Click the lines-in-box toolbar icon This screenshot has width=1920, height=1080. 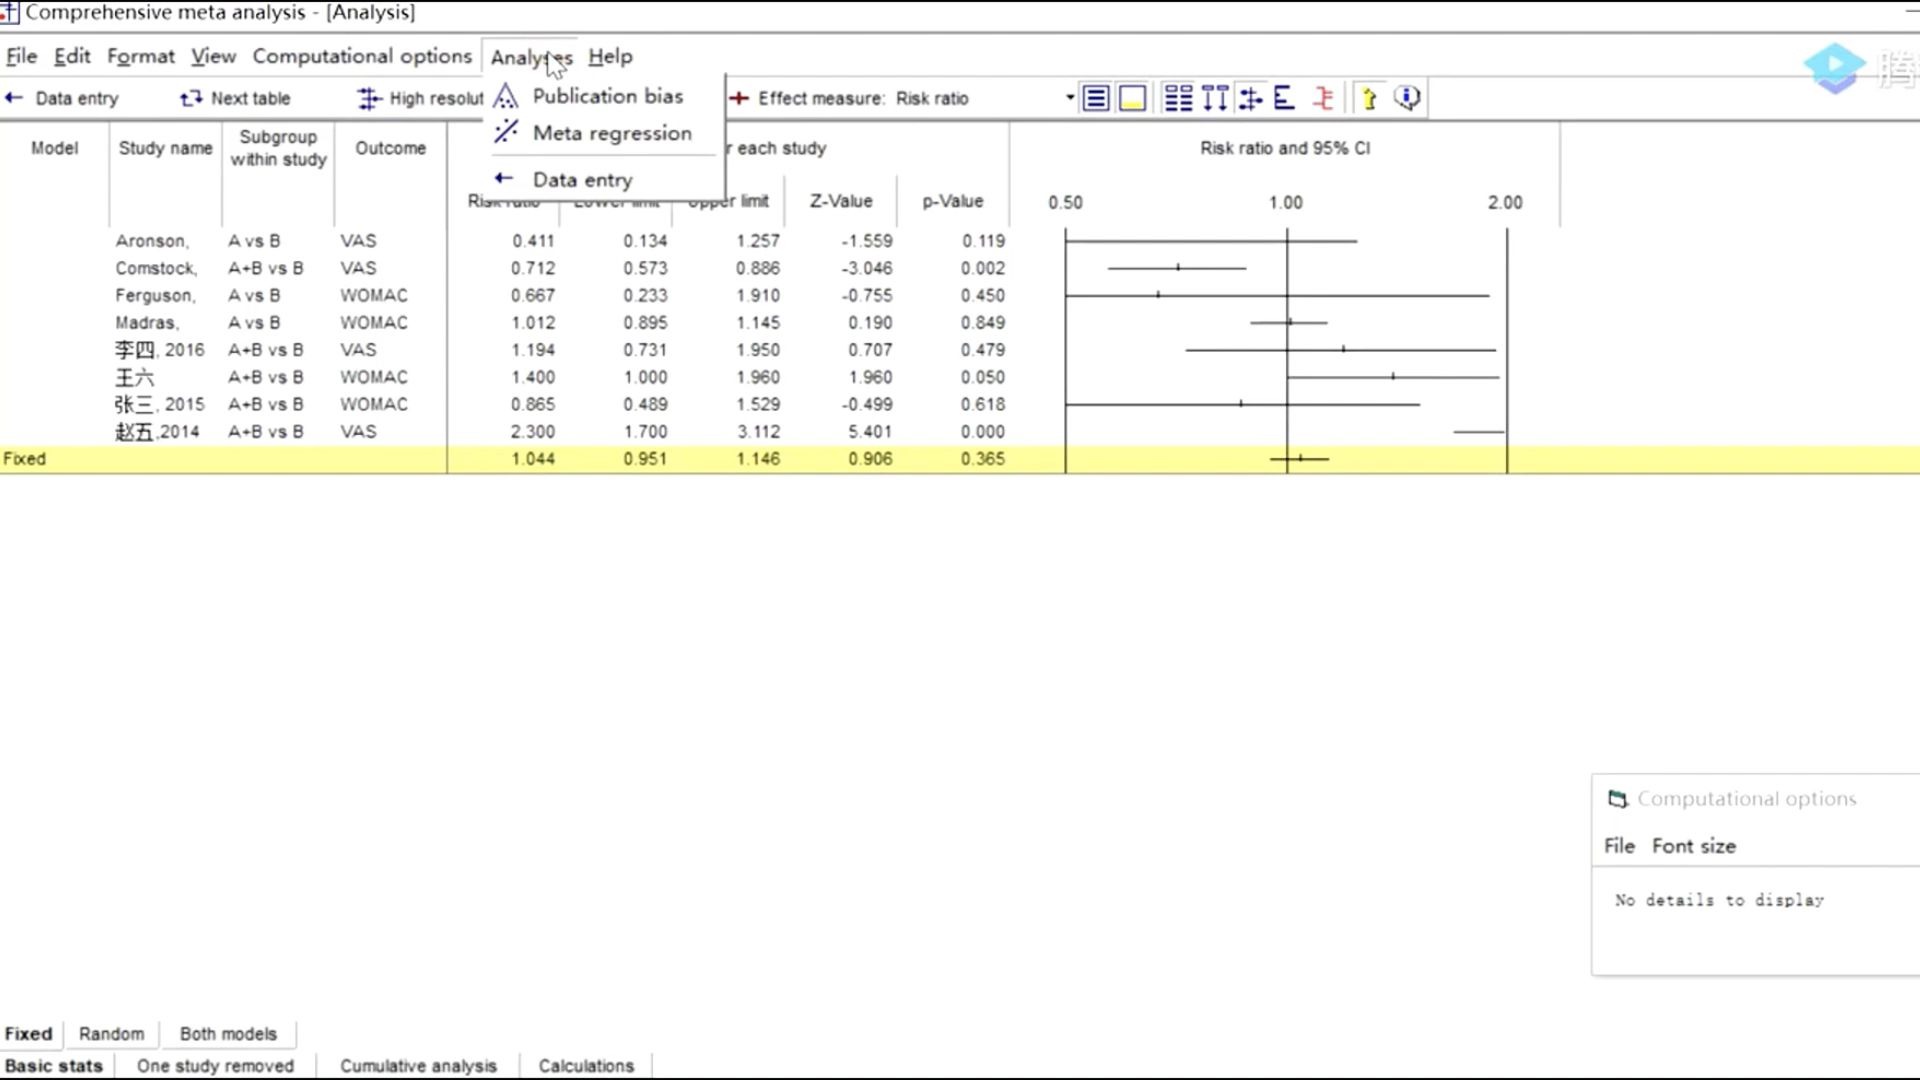pyautogui.click(x=1096, y=98)
